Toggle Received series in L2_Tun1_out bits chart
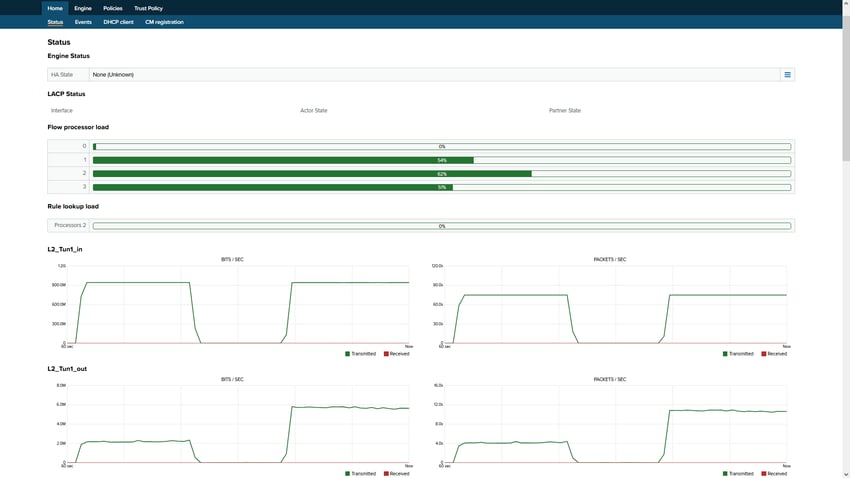850x478 pixels. [385, 473]
